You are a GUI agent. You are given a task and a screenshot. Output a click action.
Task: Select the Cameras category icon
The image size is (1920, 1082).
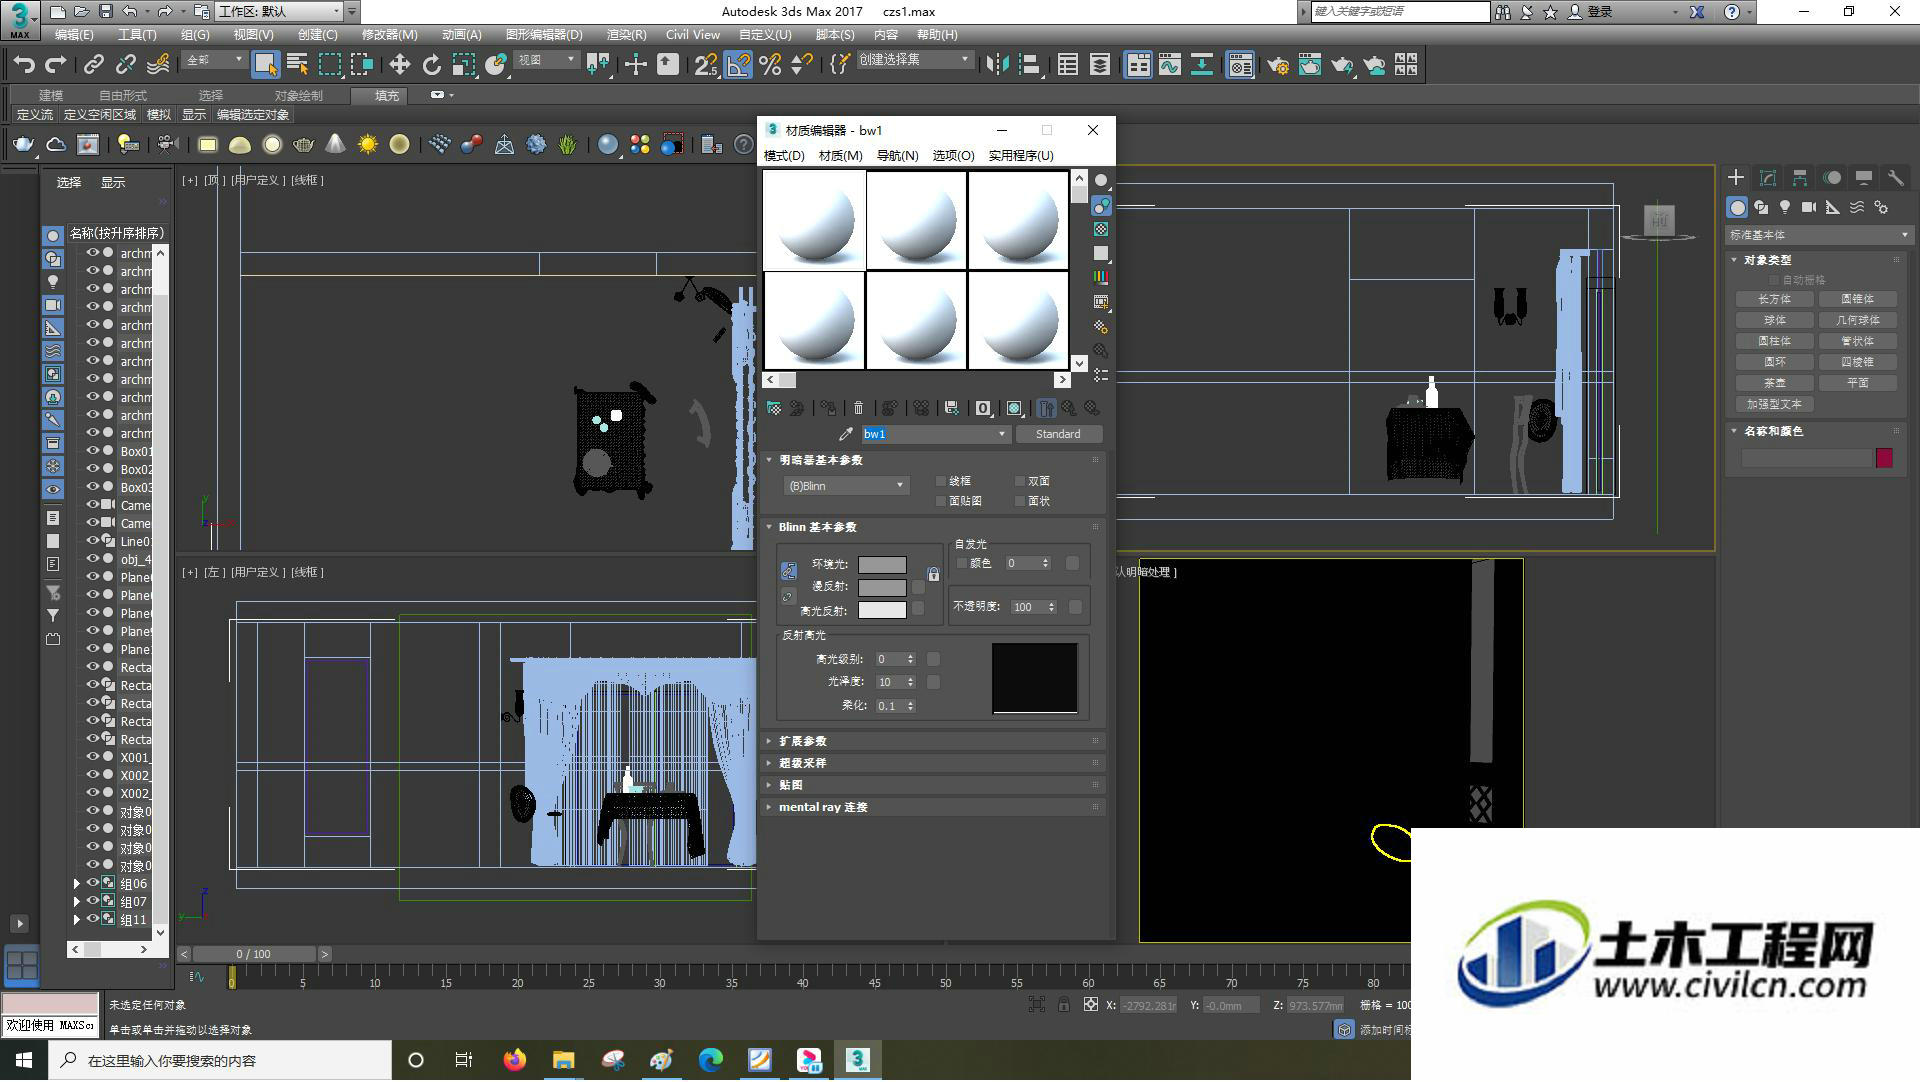click(x=1809, y=207)
